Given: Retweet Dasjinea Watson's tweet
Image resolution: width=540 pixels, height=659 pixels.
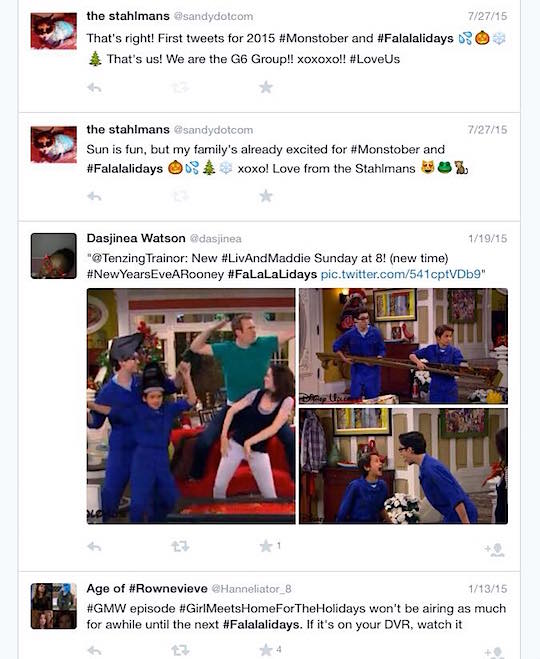Looking at the screenshot, I should click(180, 546).
